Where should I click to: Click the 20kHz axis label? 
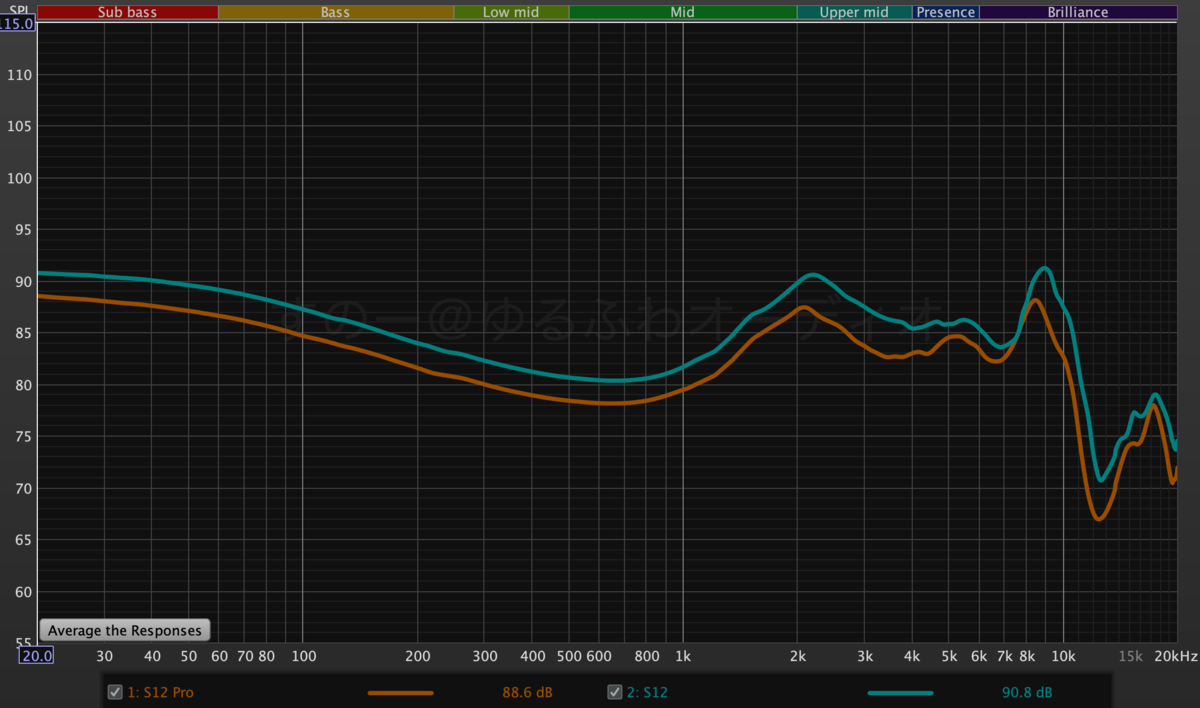(1175, 656)
